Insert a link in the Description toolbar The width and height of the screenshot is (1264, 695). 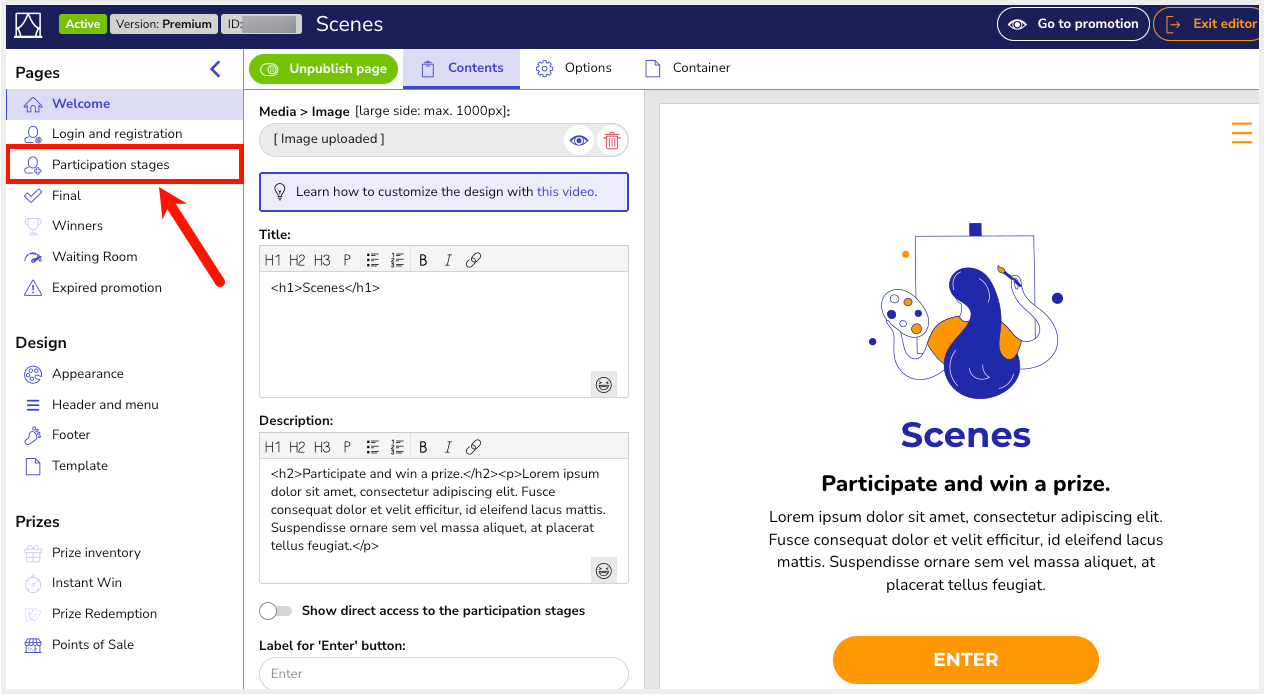pos(474,447)
